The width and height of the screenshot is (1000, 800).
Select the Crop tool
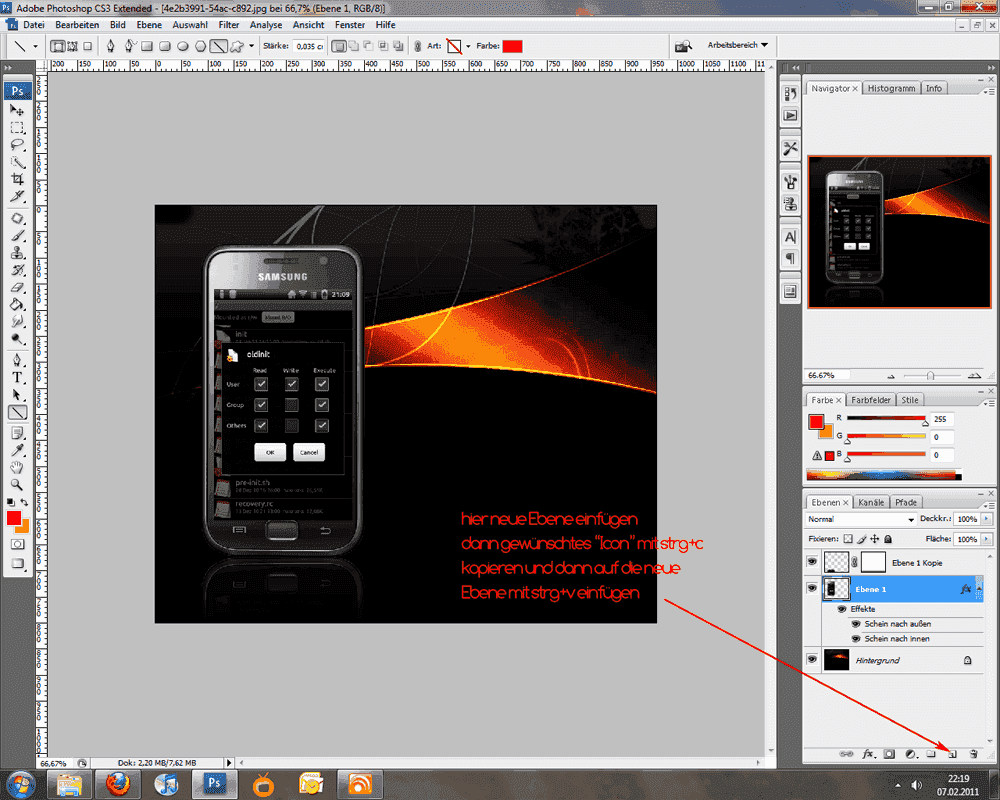pyautogui.click(x=17, y=179)
